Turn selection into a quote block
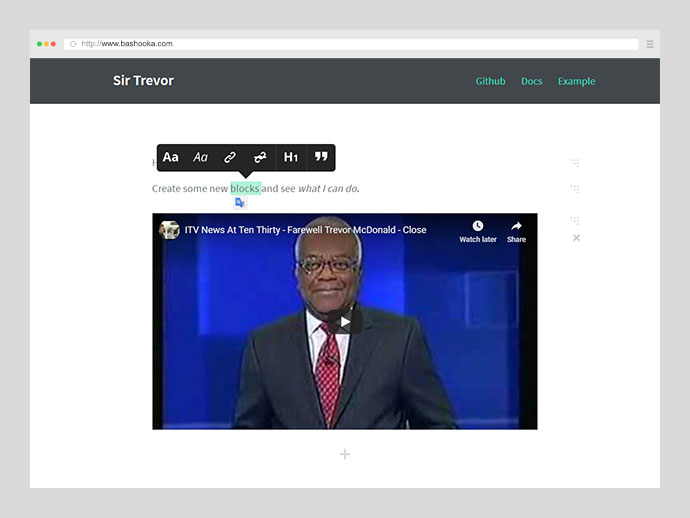This screenshot has height=518, width=690. [321, 157]
